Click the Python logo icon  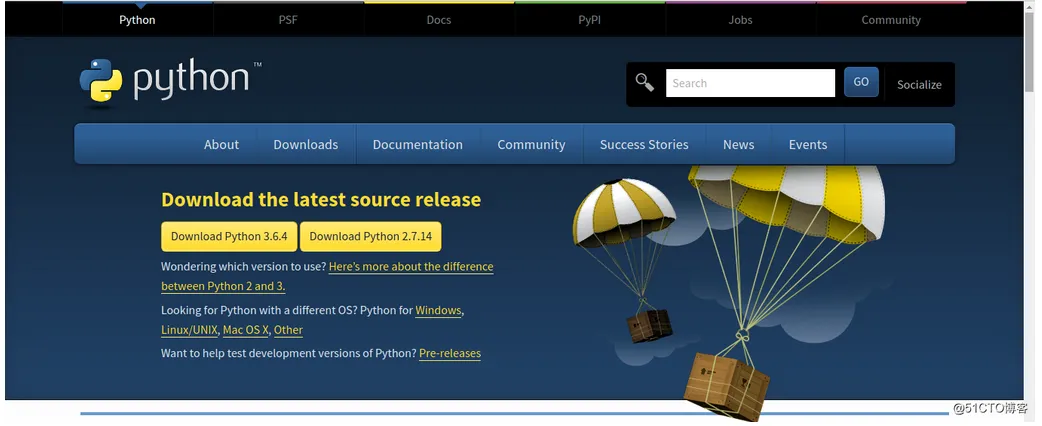(x=101, y=81)
